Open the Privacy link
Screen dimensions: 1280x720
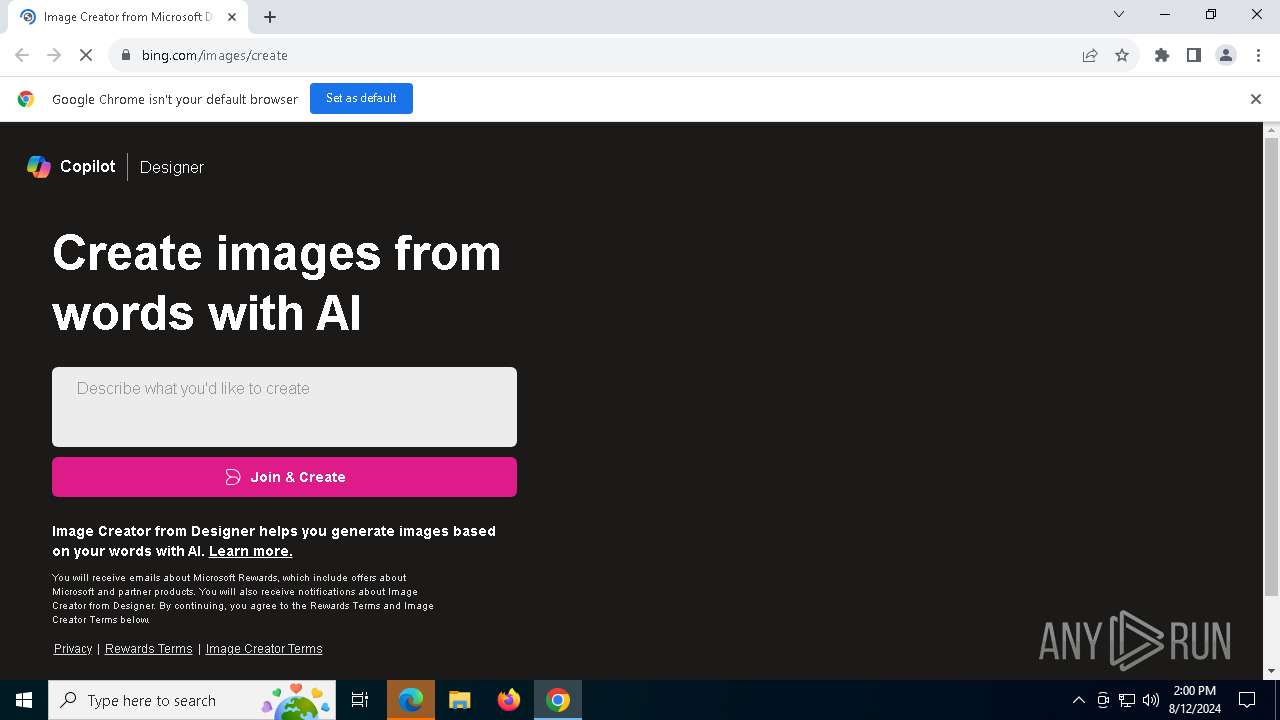tap(73, 649)
